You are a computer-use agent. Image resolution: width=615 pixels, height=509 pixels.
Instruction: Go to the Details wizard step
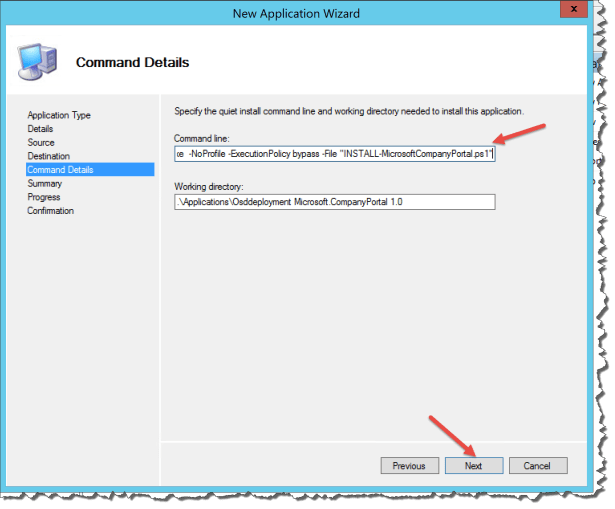pos(41,129)
